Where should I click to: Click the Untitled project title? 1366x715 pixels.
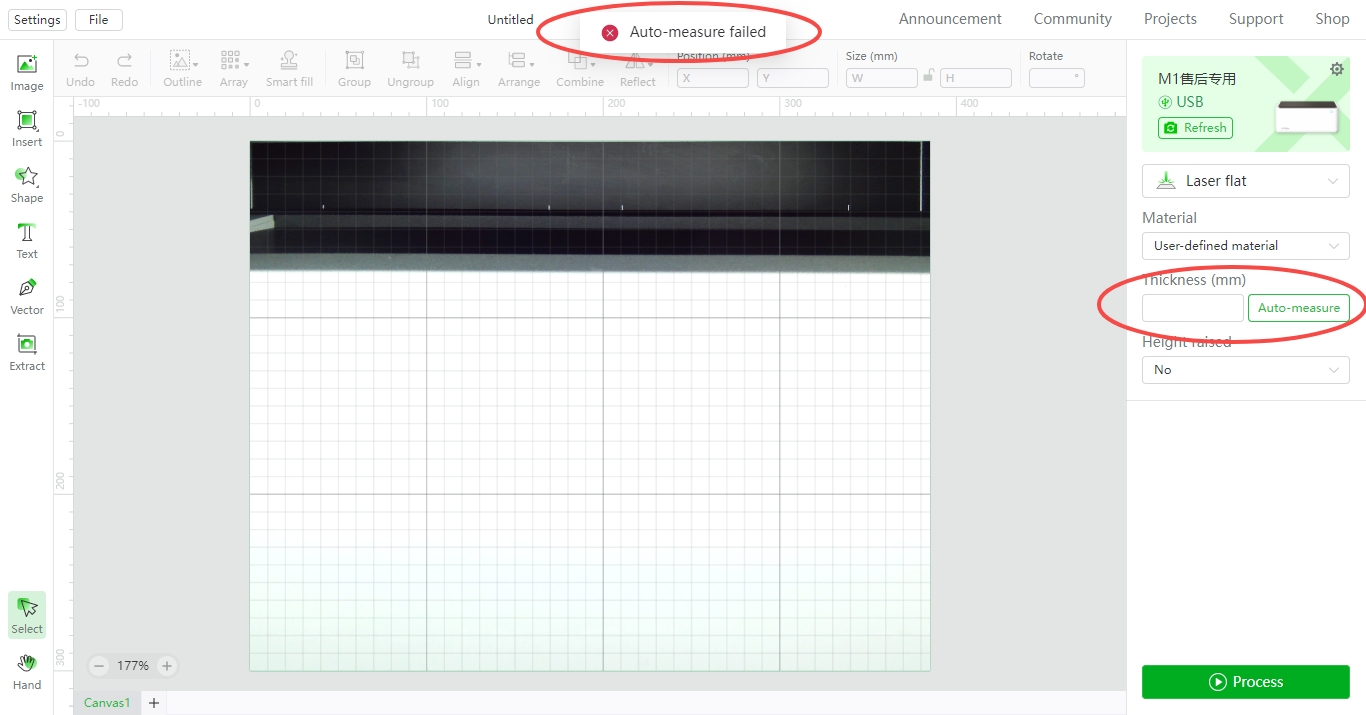pyautogui.click(x=511, y=20)
